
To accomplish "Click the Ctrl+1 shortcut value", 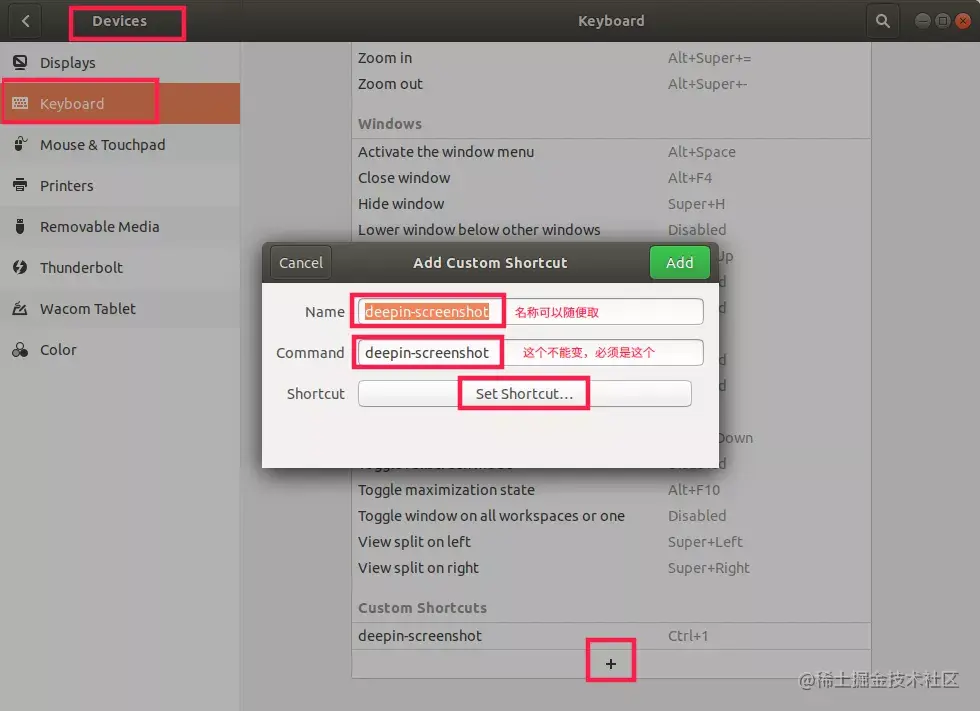I will point(688,636).
